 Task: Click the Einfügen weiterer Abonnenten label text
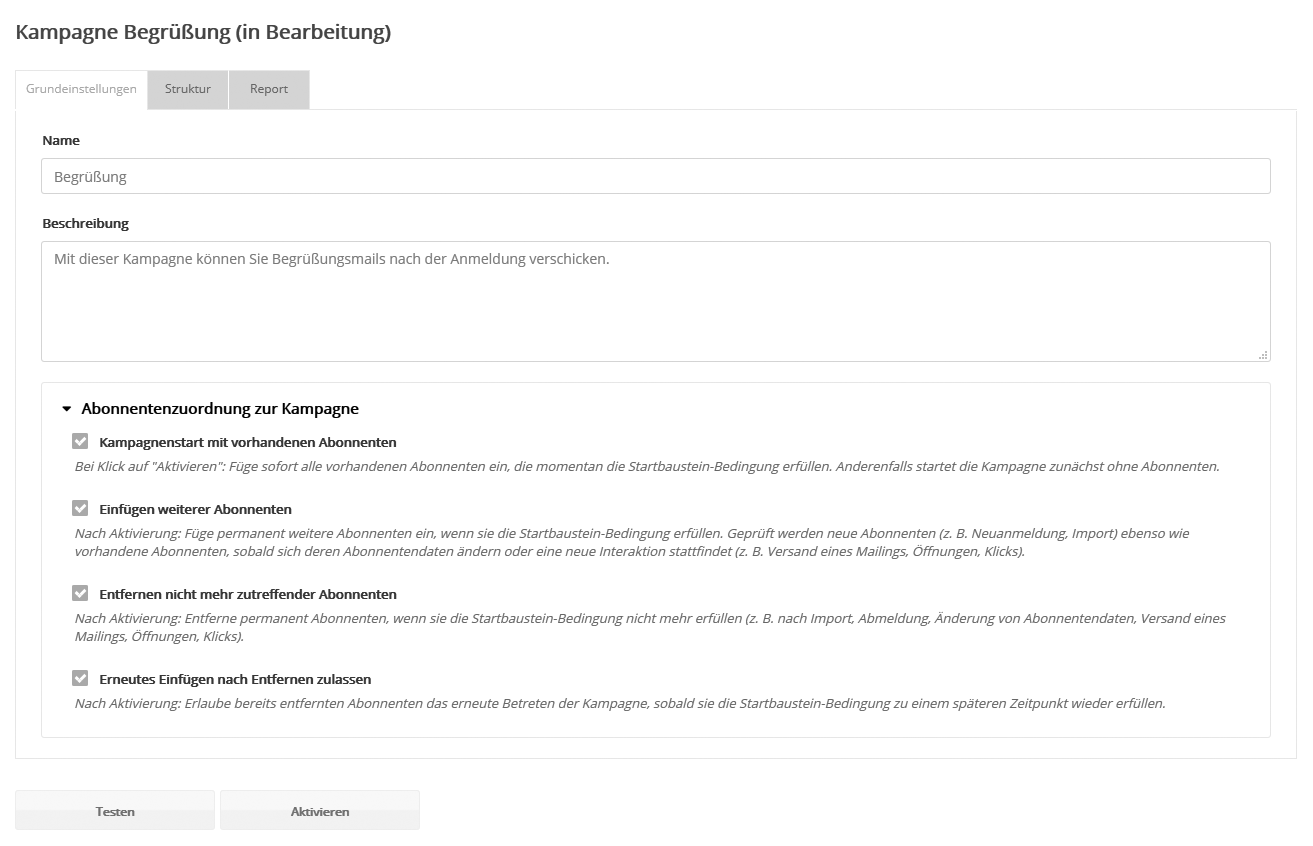pyautogui.click(x=196, y=510)
